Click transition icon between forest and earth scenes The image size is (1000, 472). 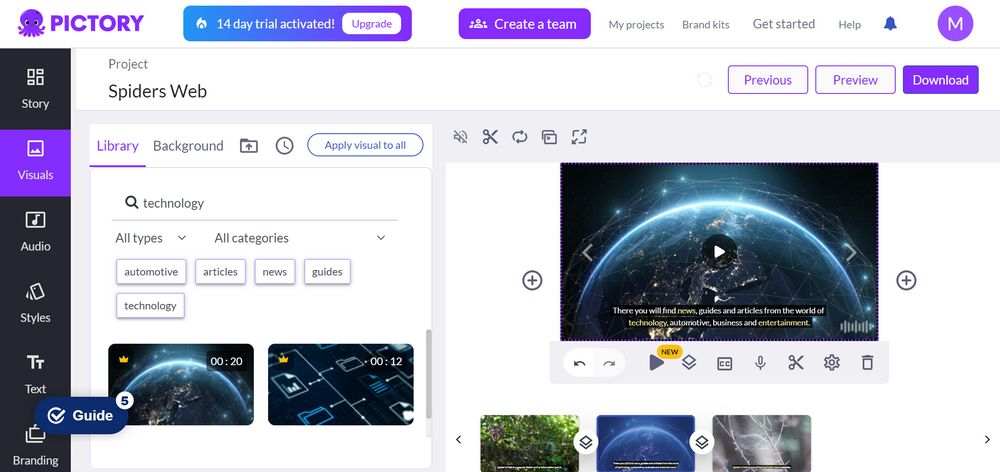tap(586, 441)
